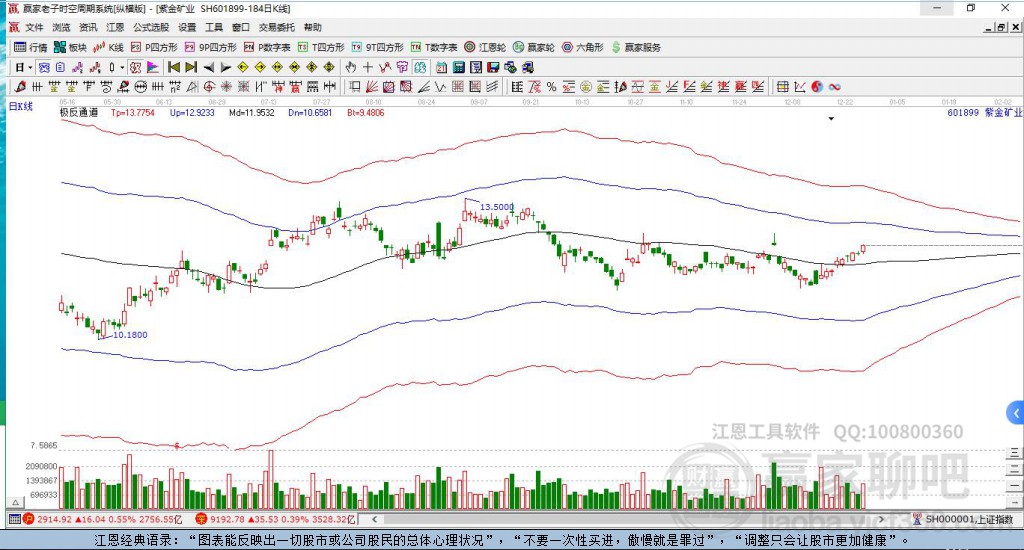Viewport: 1024px width, 550px height.
Task: Click the 日K线 label
Action: (20, 106)
